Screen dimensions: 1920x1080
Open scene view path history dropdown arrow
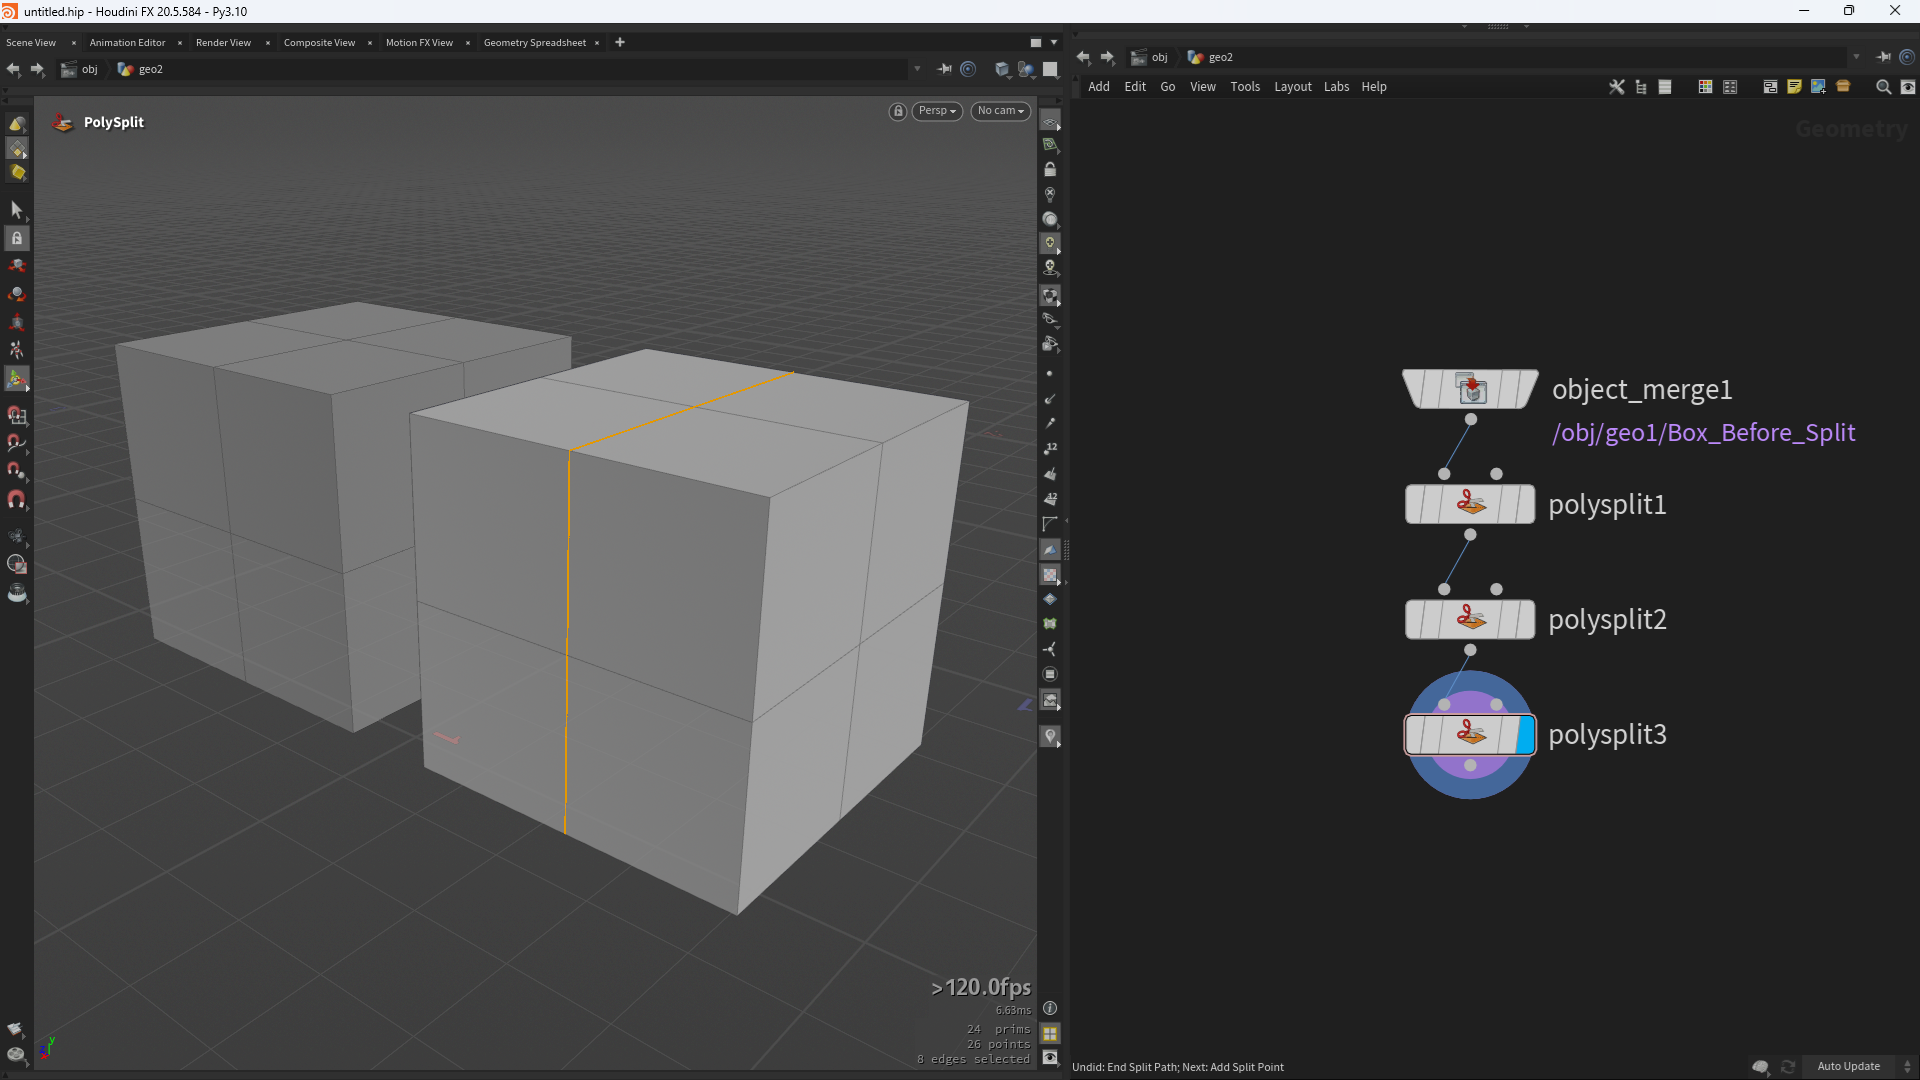coord(917,69)
